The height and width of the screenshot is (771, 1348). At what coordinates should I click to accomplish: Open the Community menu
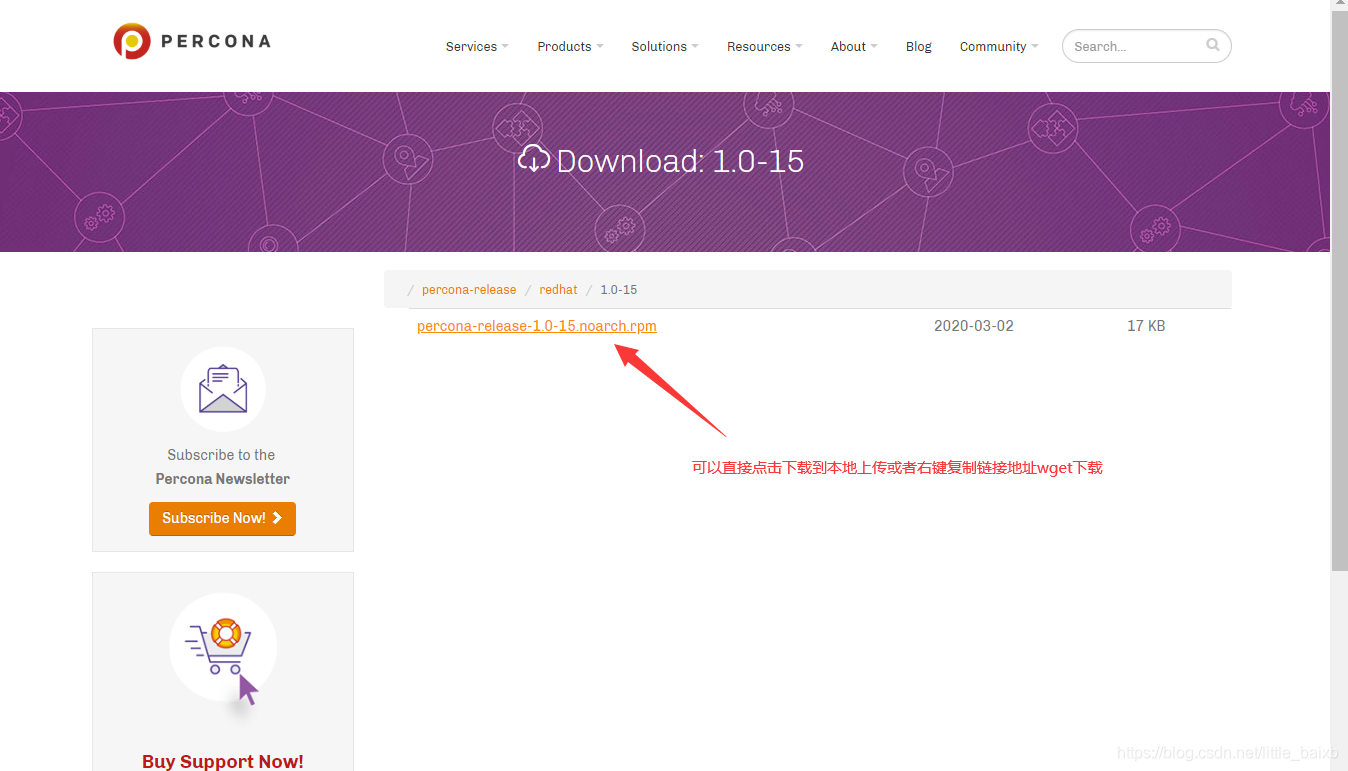999,47
